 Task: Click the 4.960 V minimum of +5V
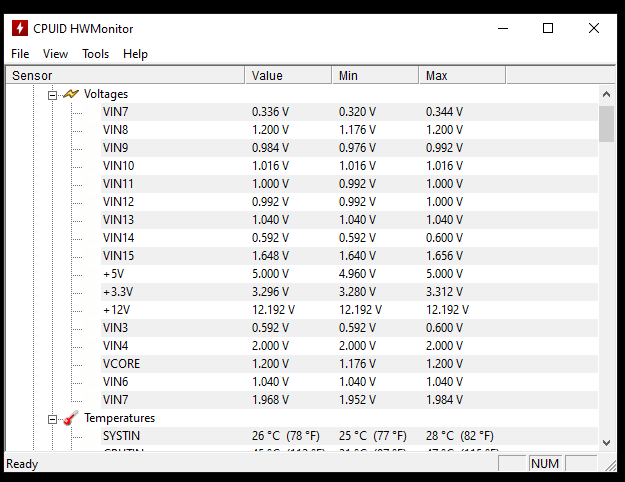coord(357,274)
